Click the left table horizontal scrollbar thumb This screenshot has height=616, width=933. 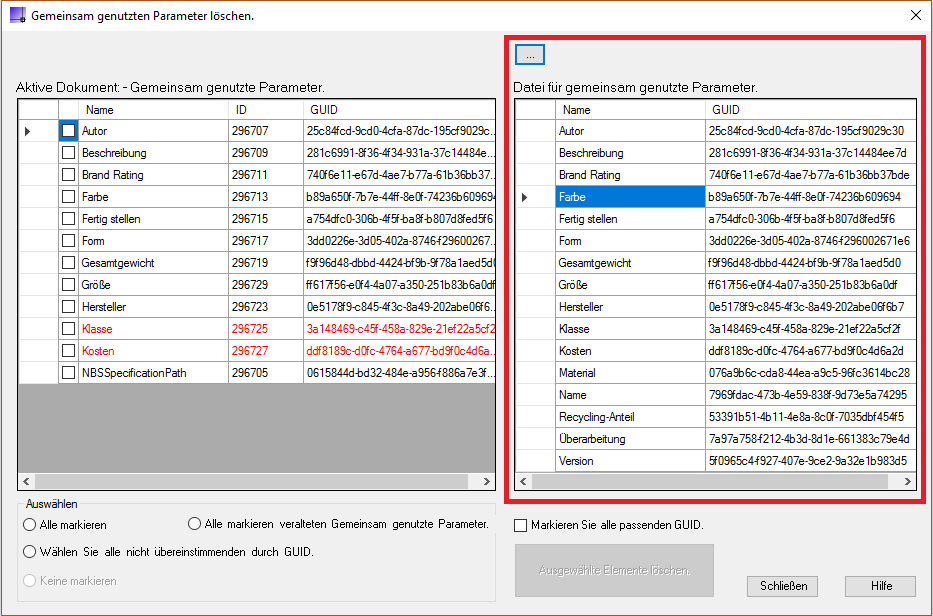click(252, 481)
